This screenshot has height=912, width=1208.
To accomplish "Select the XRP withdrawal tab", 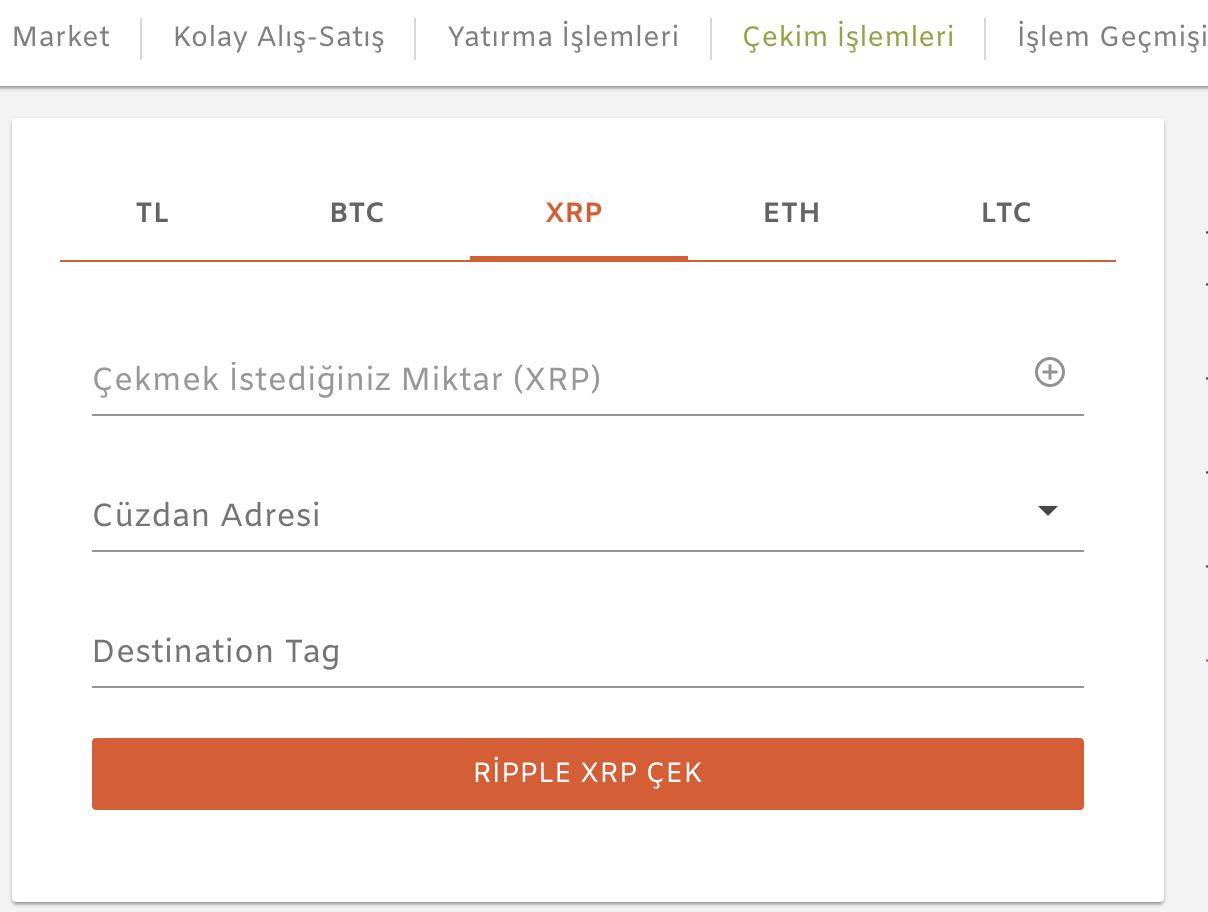I will click(575, 213).
